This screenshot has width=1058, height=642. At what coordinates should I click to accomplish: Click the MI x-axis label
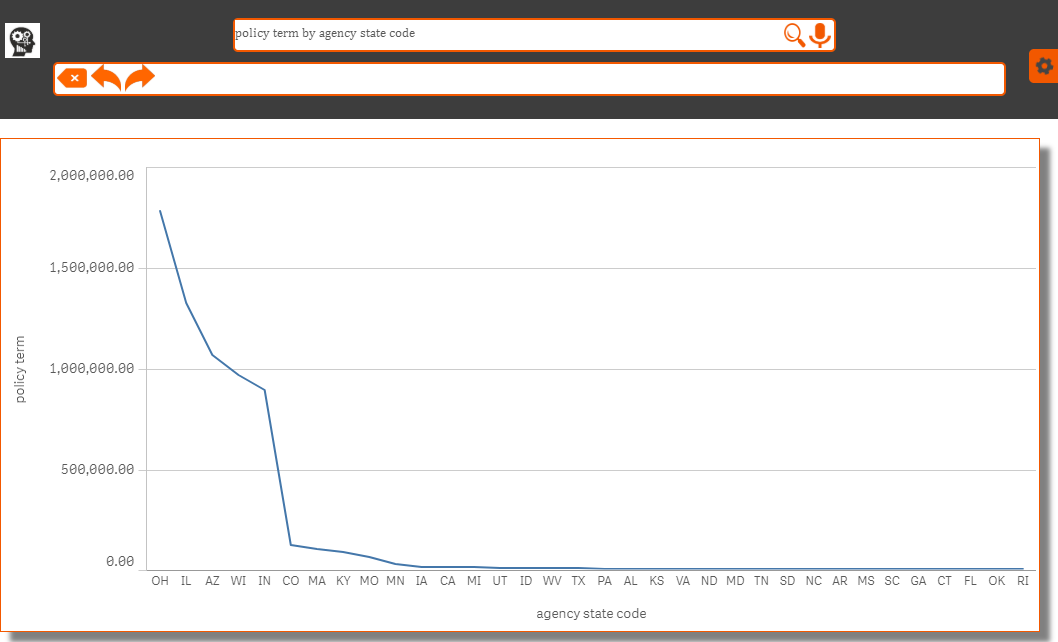[474, 581]
